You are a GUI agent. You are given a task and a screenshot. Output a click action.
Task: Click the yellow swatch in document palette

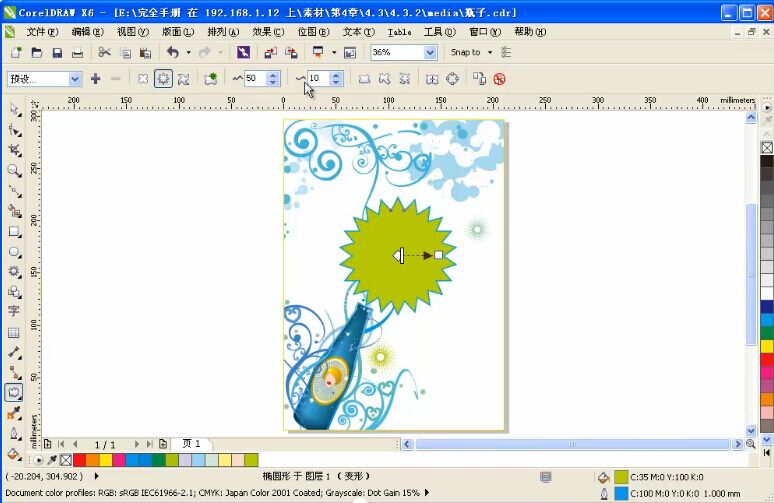pos(106,461)
